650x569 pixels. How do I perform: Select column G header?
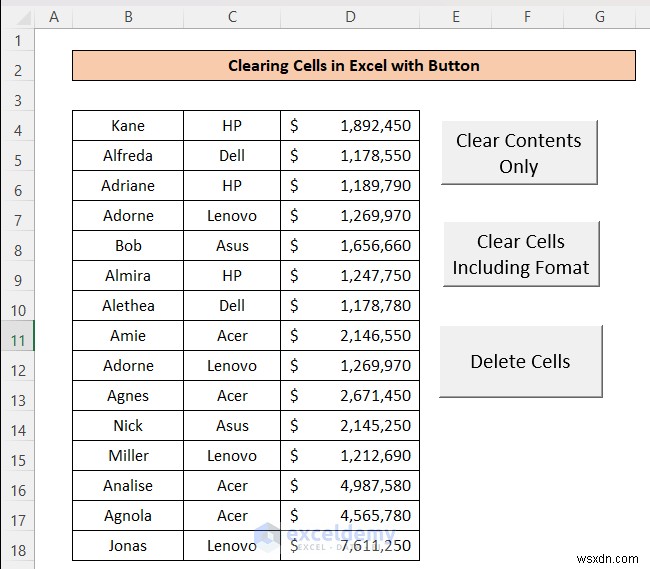[599, 17]
